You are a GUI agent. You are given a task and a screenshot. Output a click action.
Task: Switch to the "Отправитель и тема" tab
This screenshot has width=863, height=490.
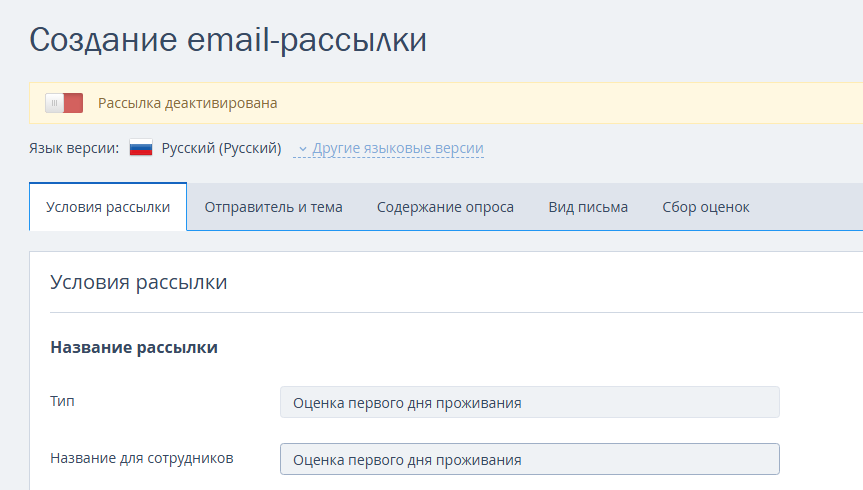click(273, 207)
